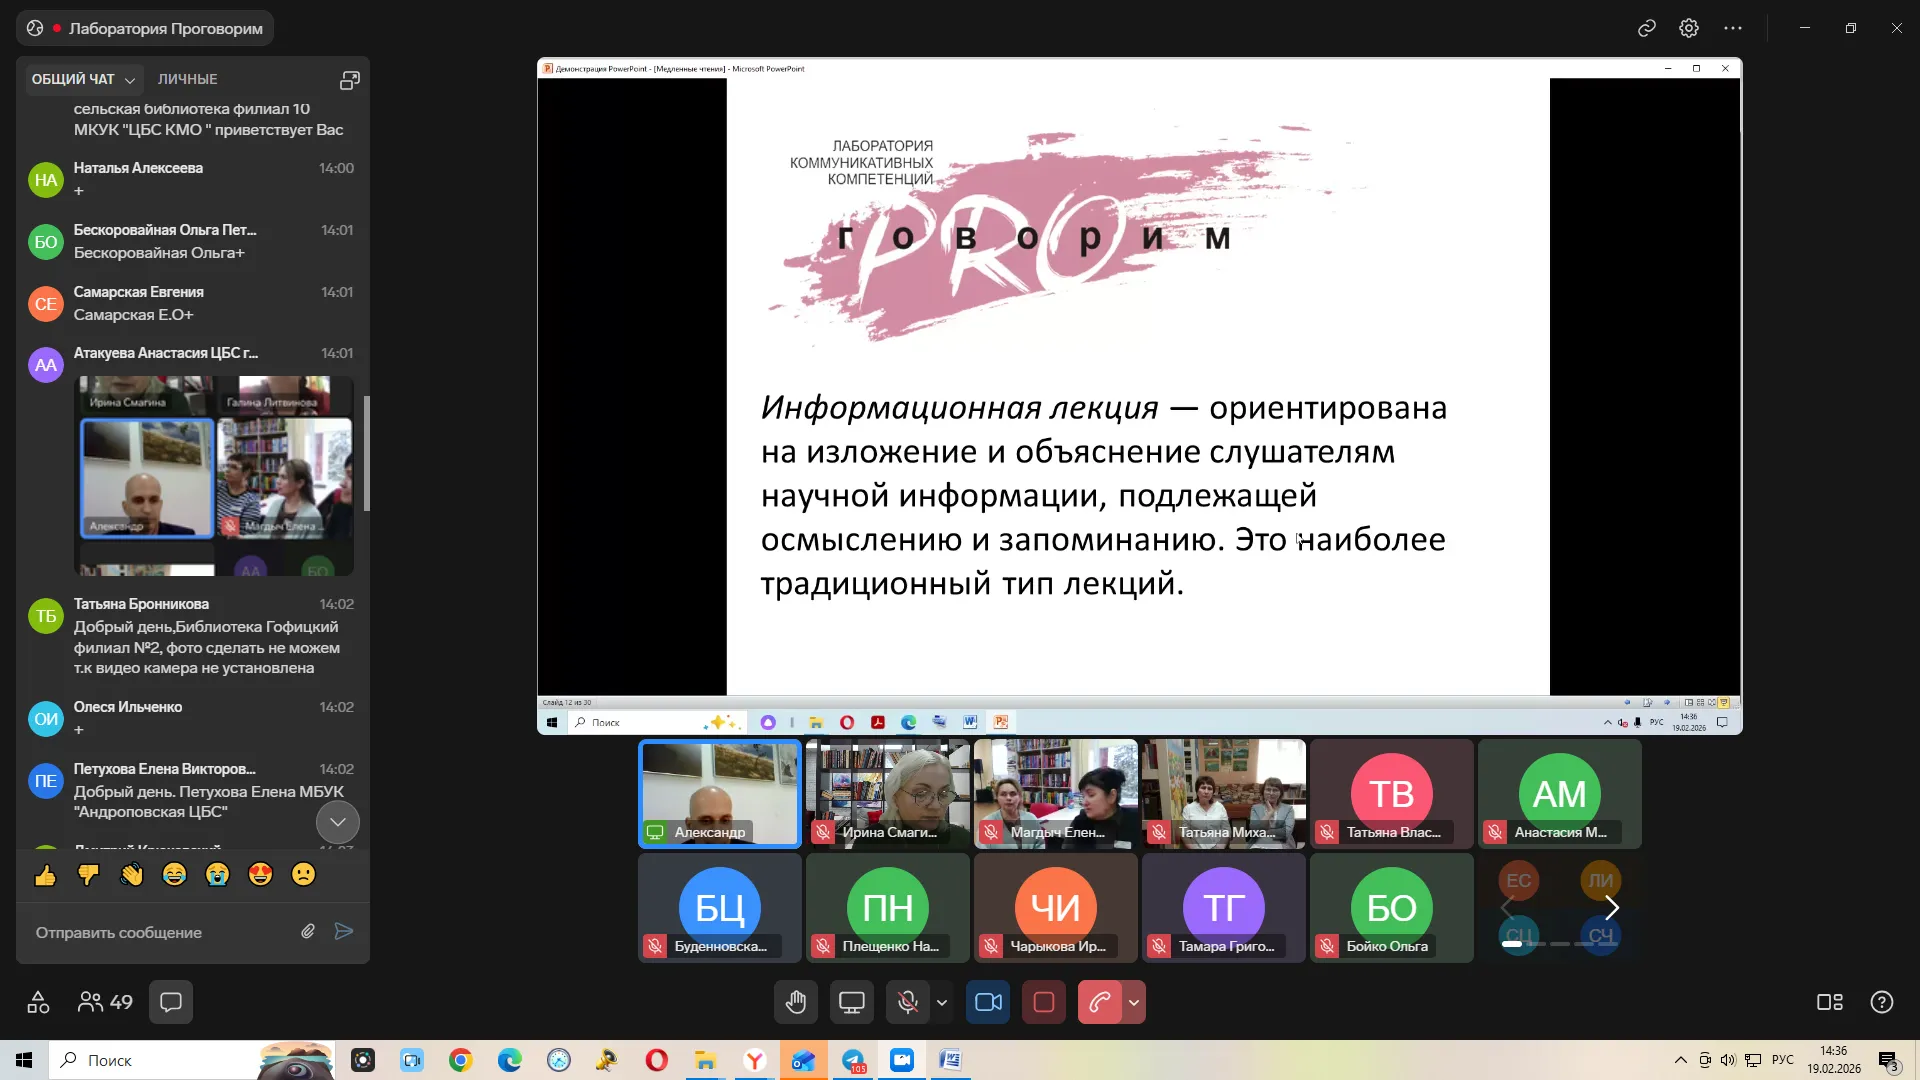
Task: Expand the ОБЩИЙ ЧАТ dropdown
Action: [x=84, y=79]
